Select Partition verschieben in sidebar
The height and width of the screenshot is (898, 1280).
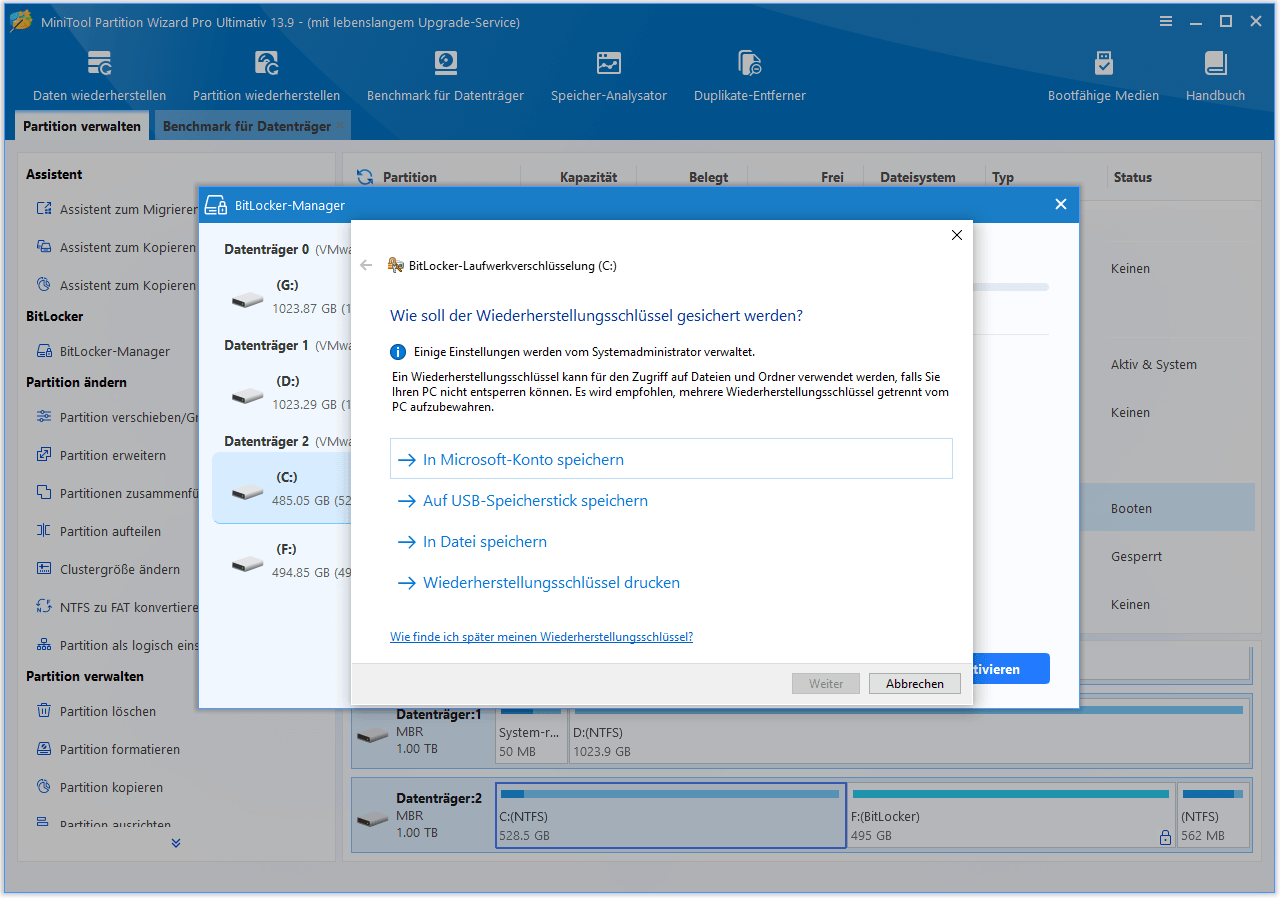point(116,417)
